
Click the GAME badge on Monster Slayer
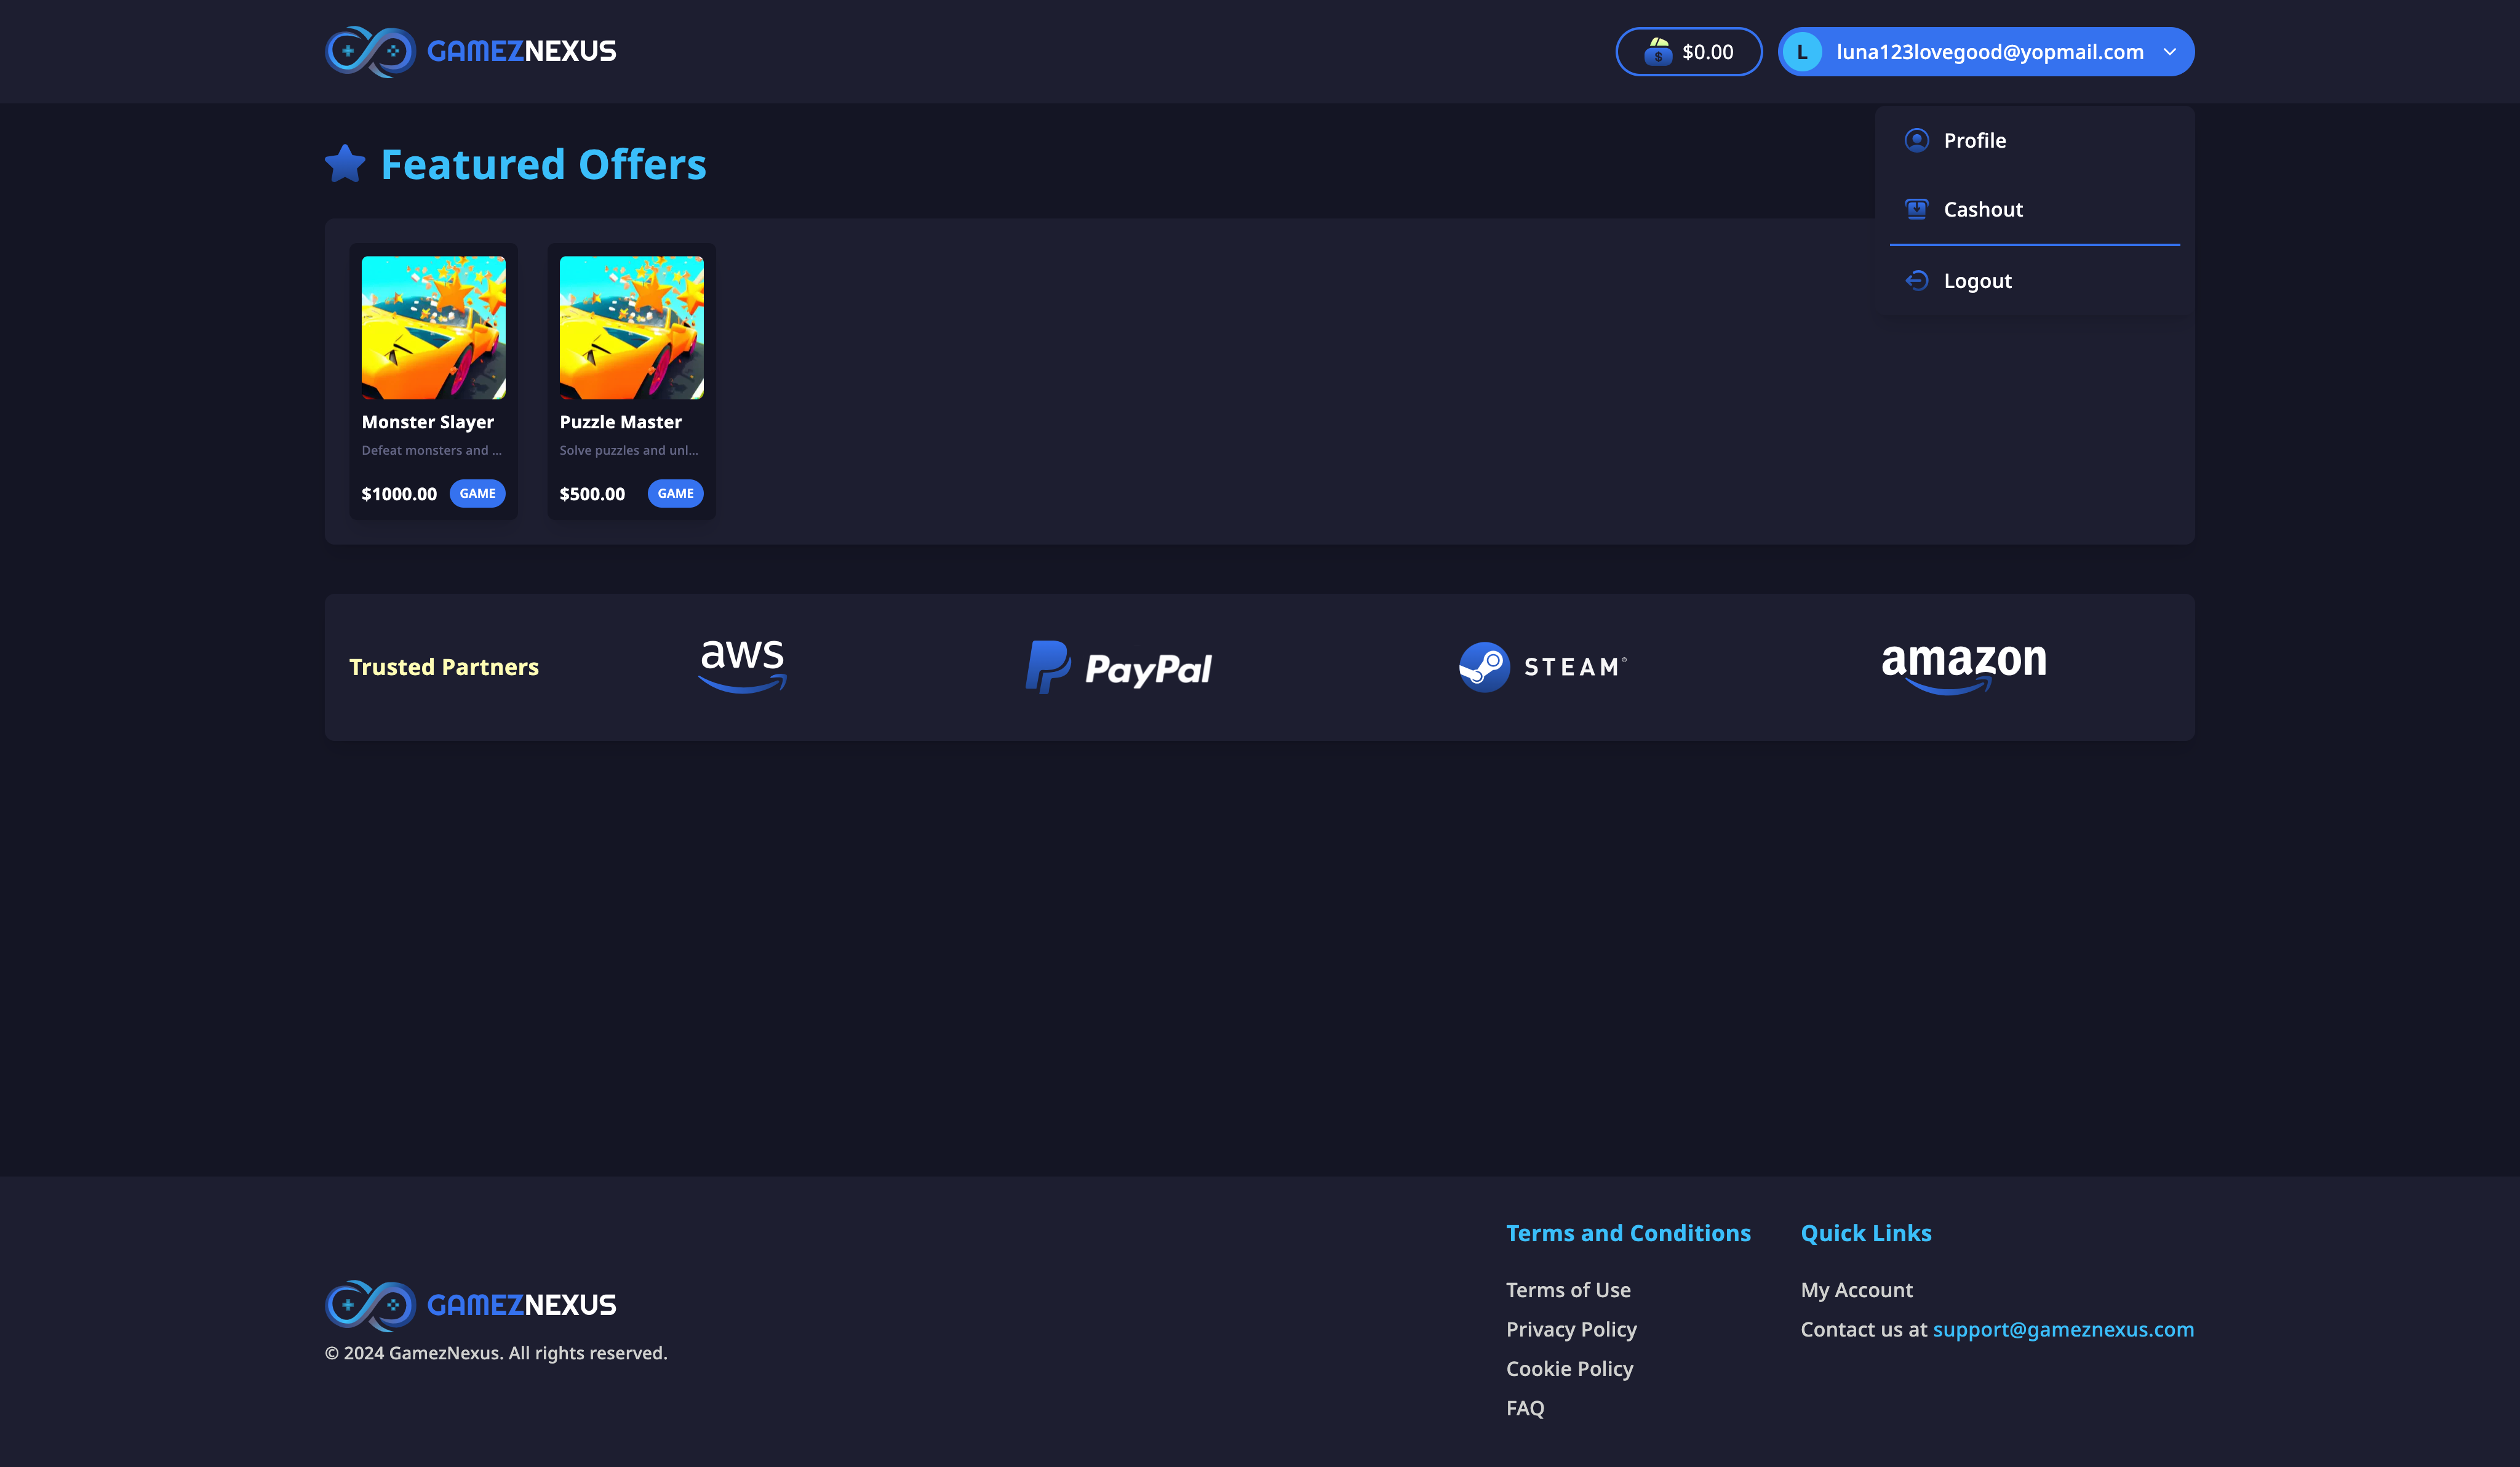point(477,493)
